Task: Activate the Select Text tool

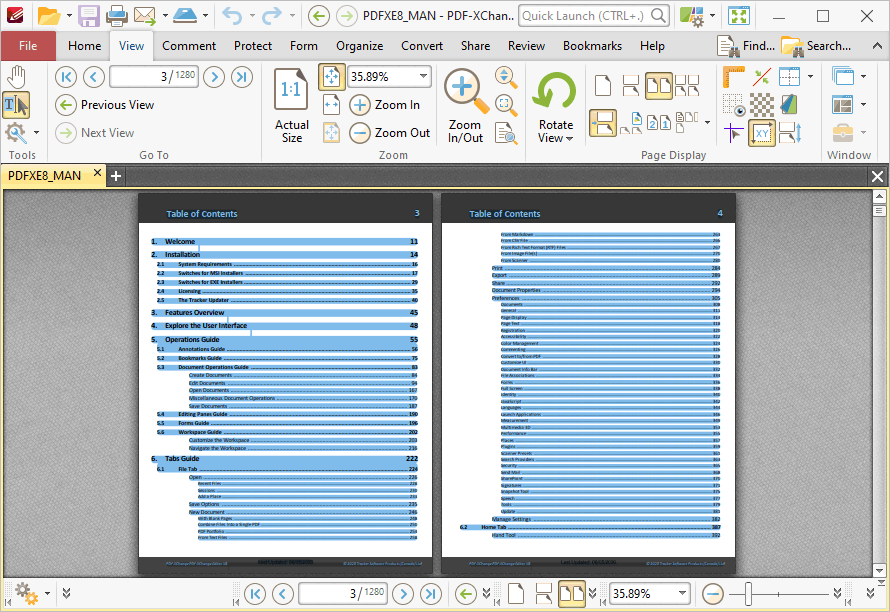Action: [x=16, y=105]
